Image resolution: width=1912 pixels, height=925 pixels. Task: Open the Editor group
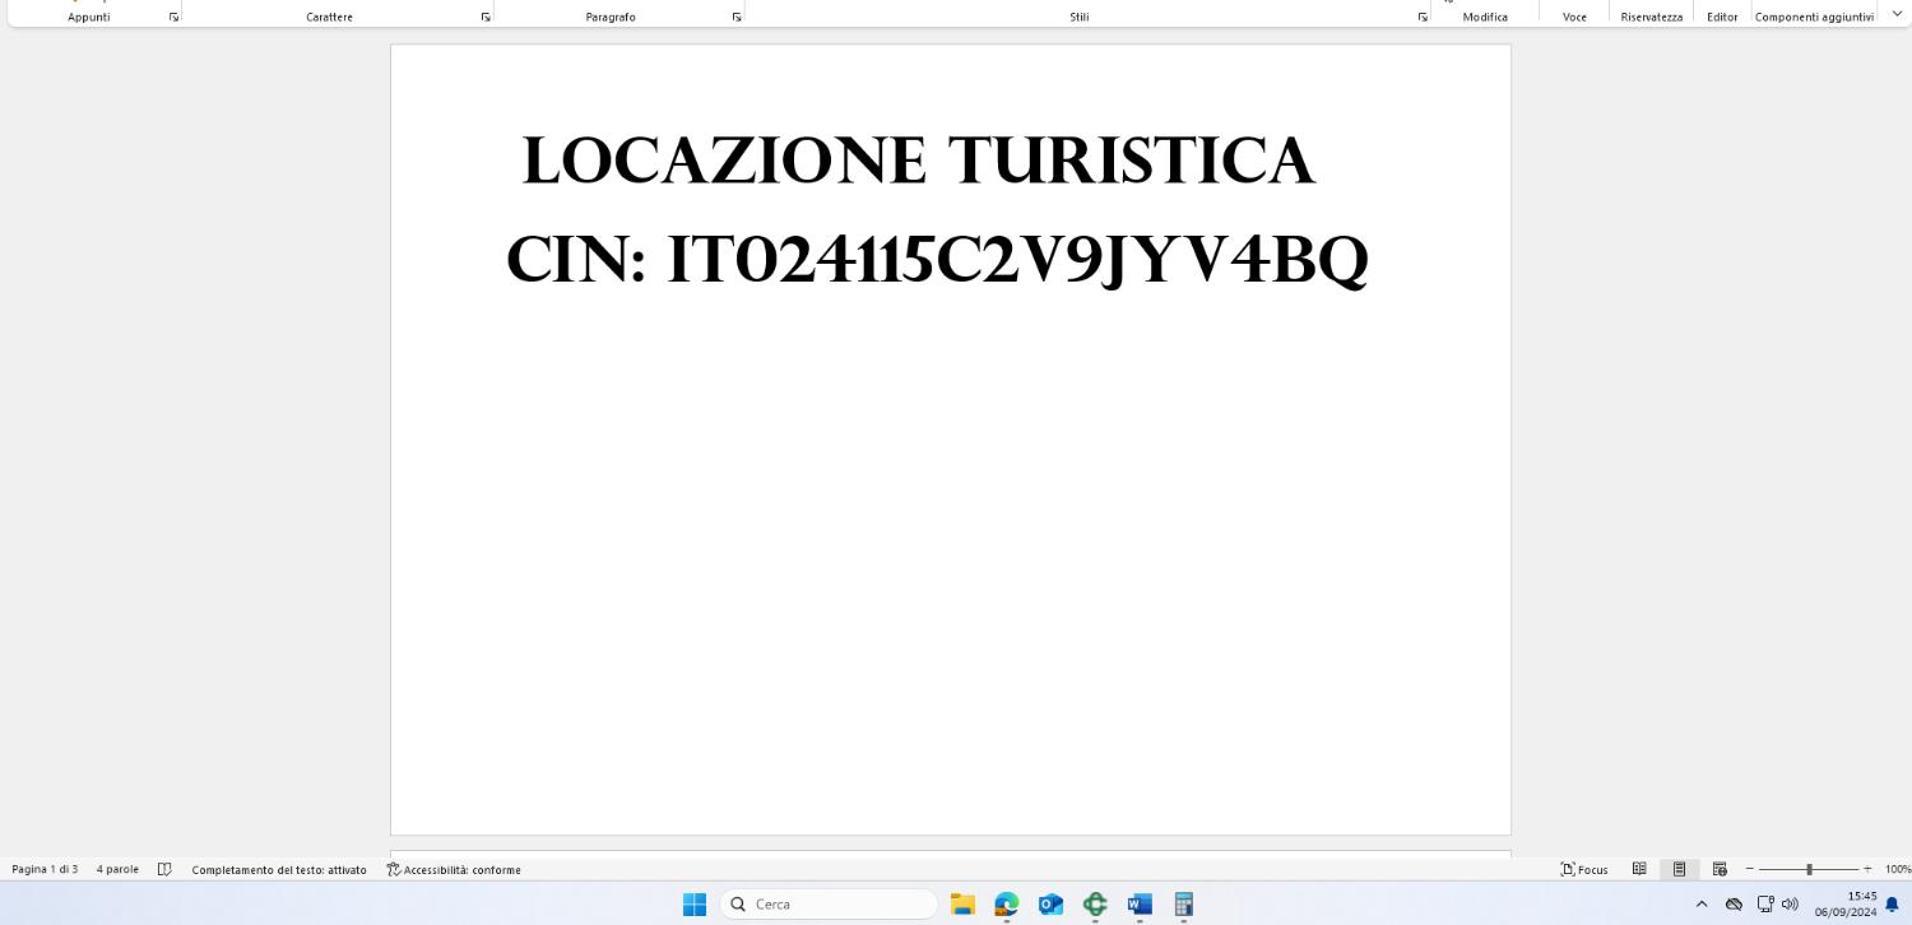click(x=1722, y=17)
